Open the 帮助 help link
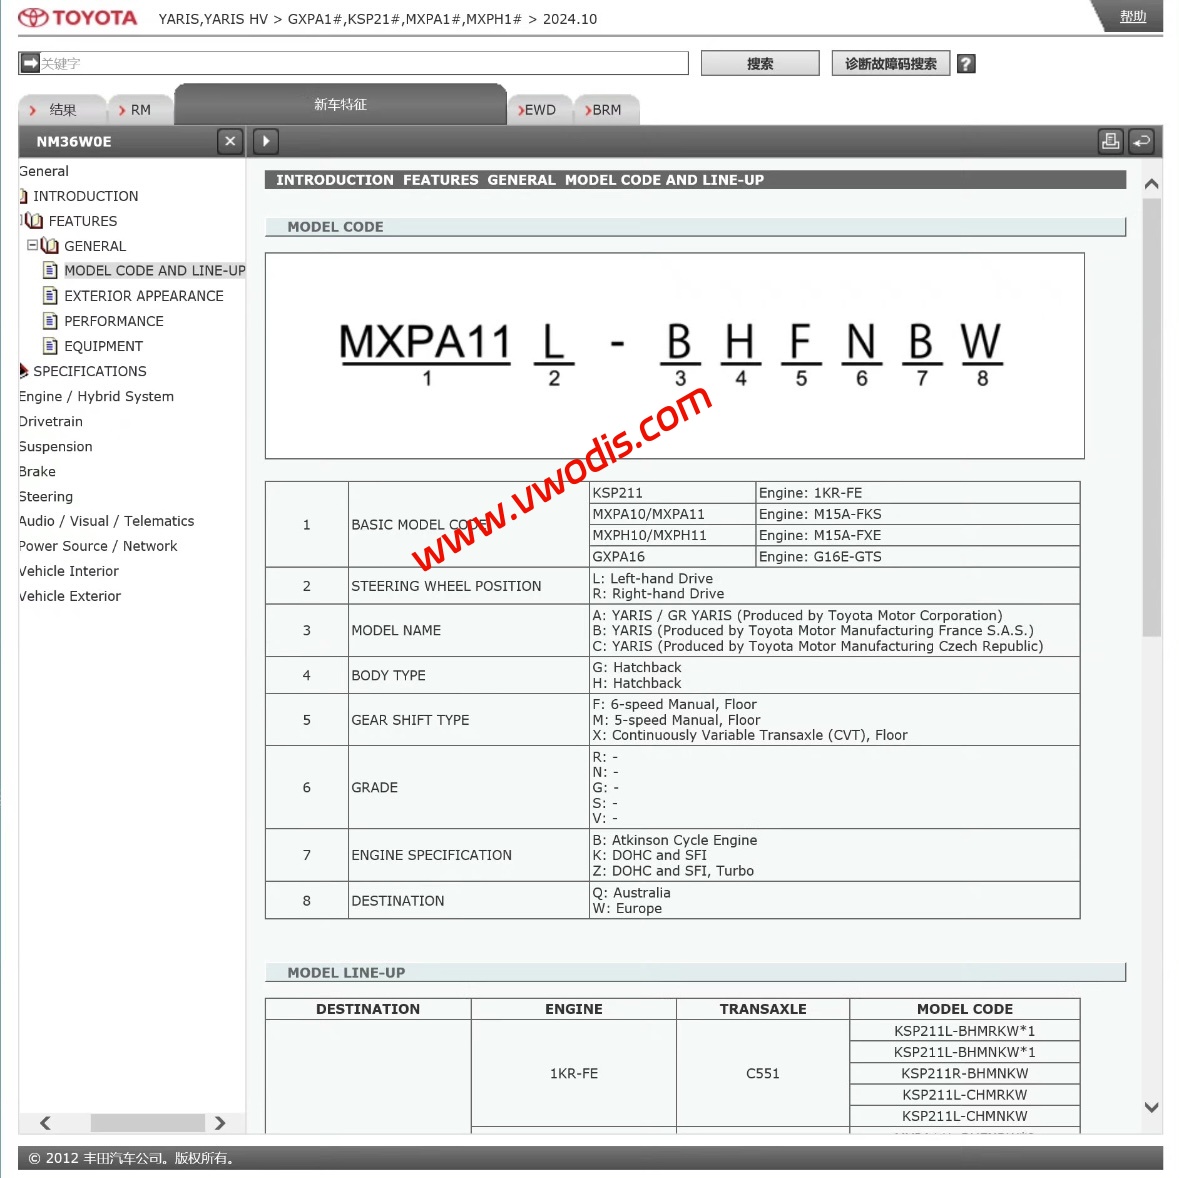 [1132, 17]
